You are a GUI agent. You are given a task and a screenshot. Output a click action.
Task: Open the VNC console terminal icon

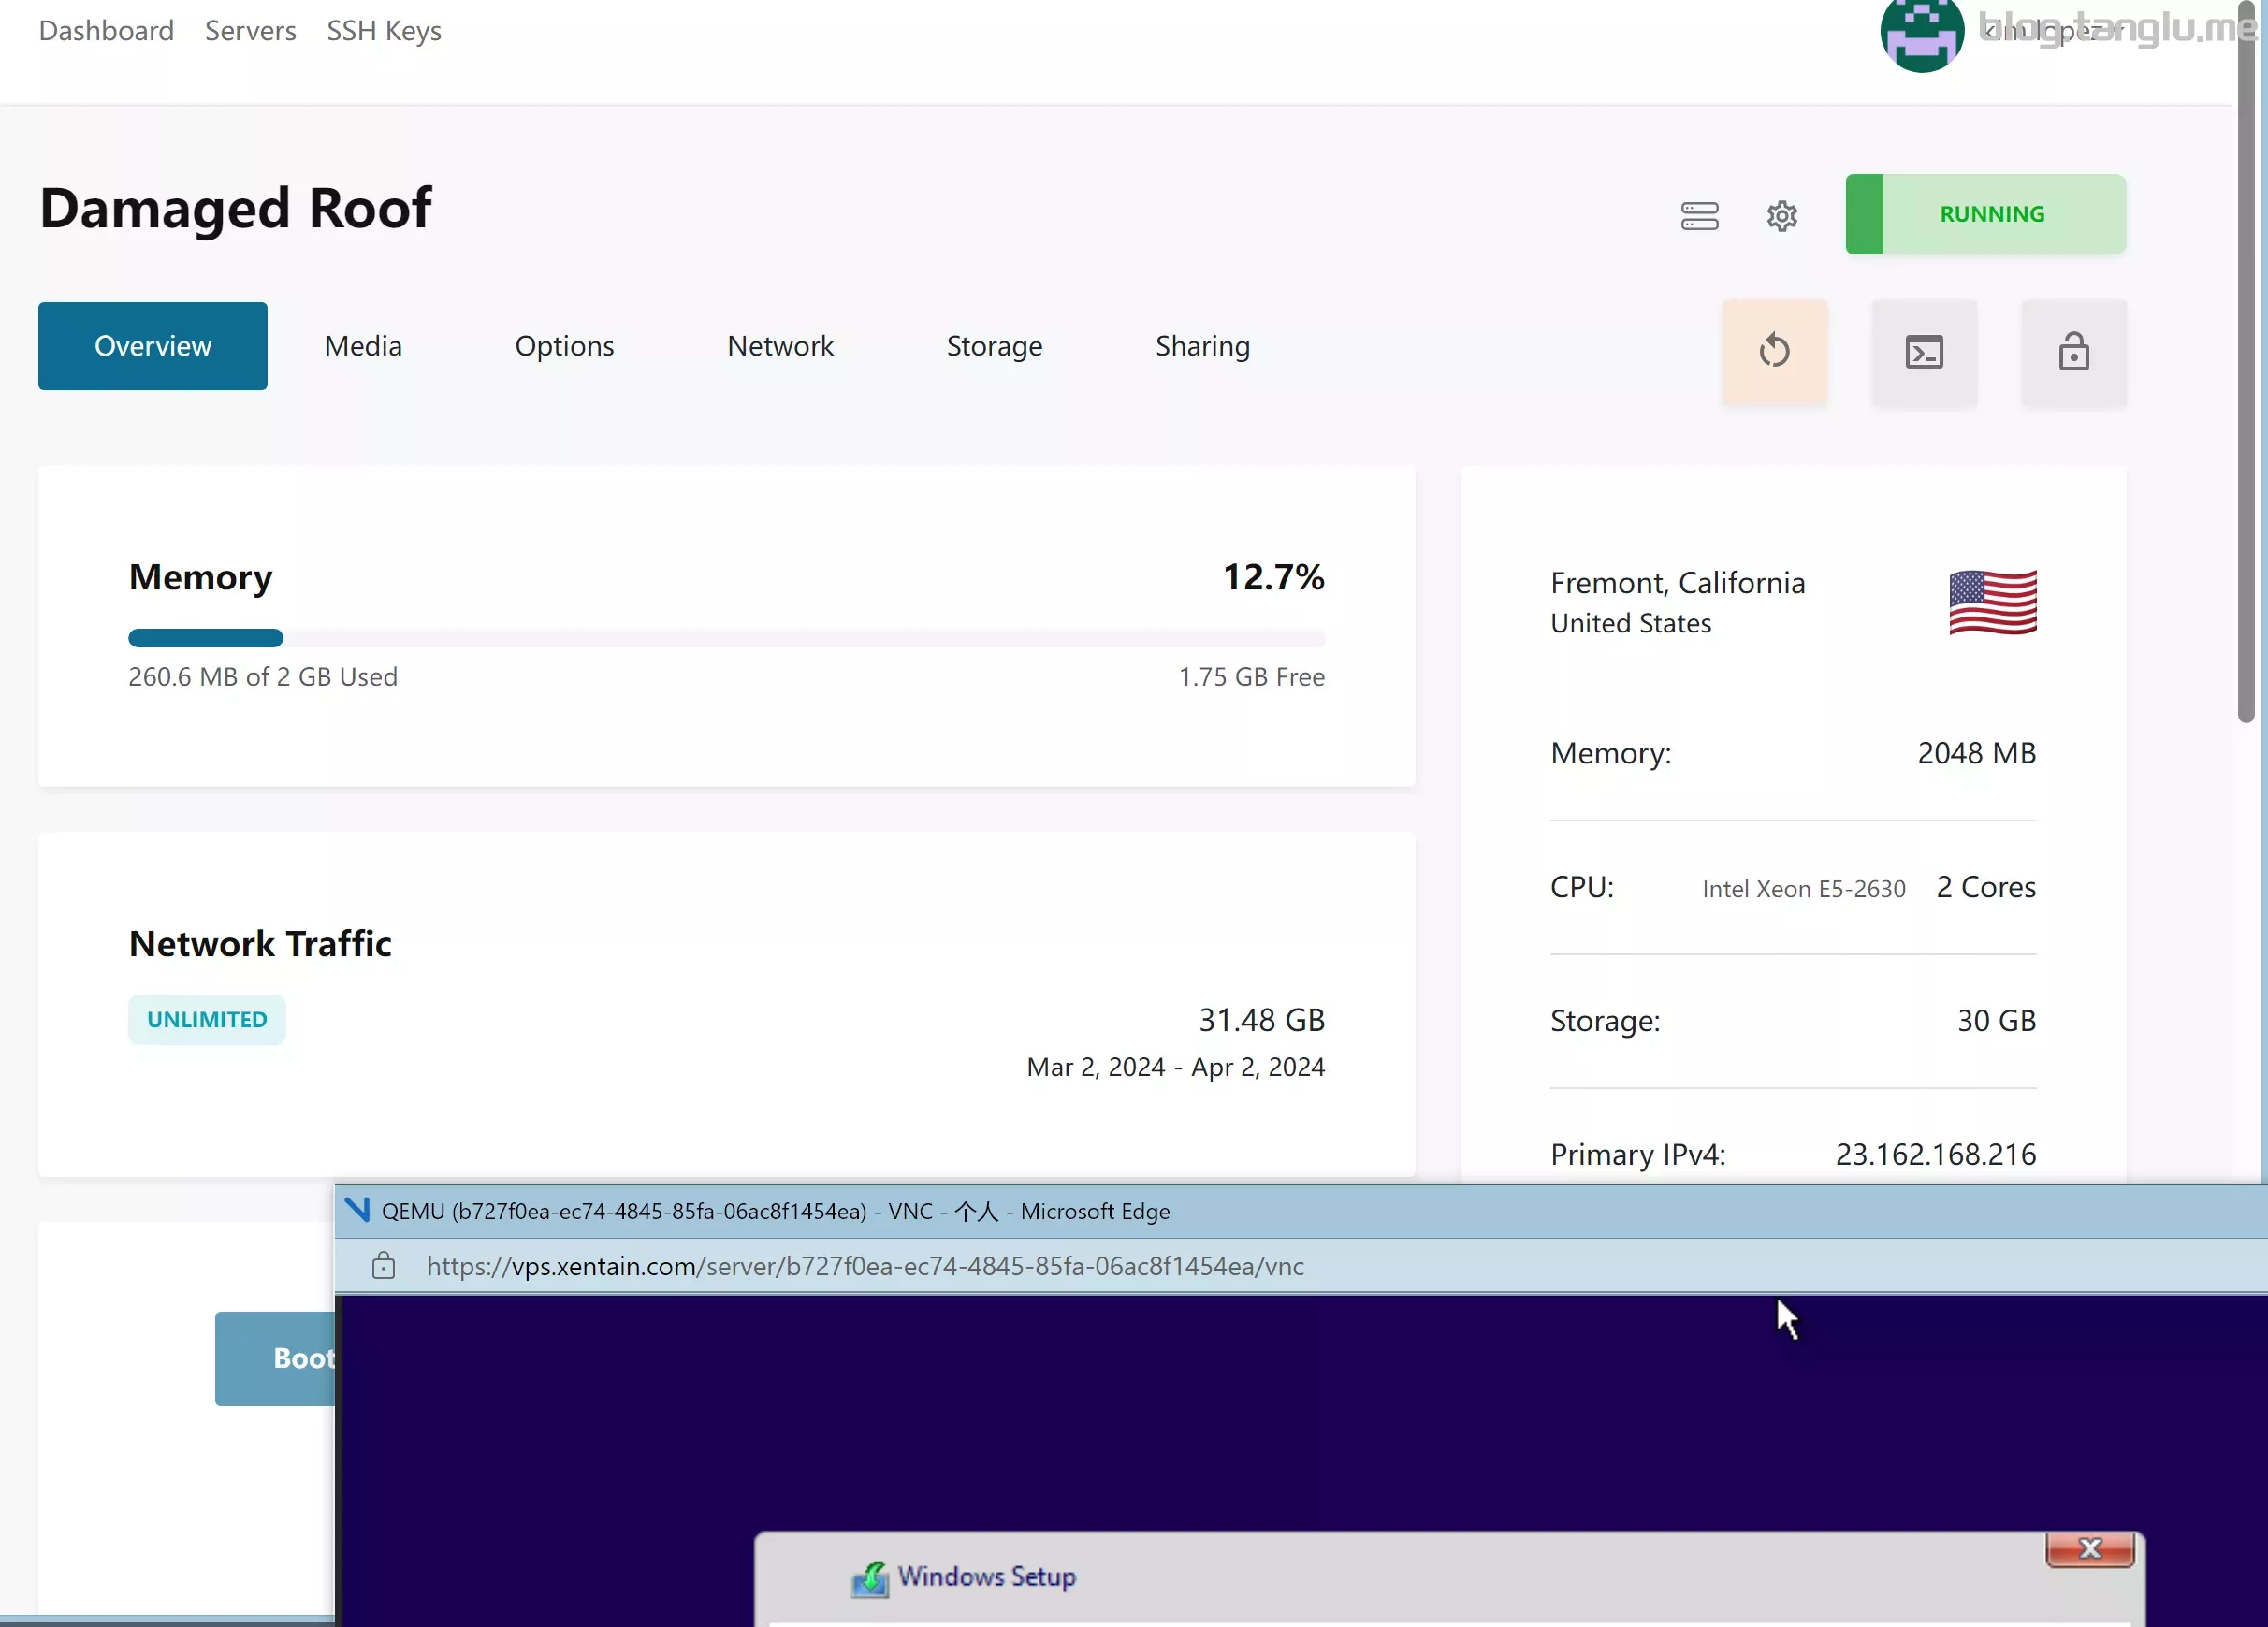1923,351
